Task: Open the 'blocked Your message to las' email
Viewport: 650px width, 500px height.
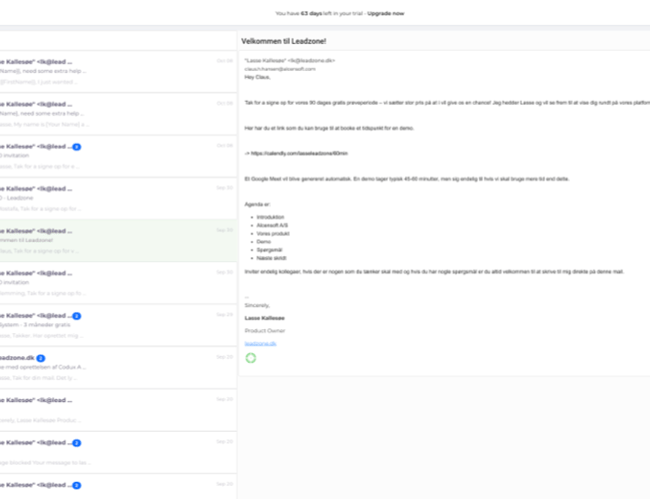Action: coord(118,452)
